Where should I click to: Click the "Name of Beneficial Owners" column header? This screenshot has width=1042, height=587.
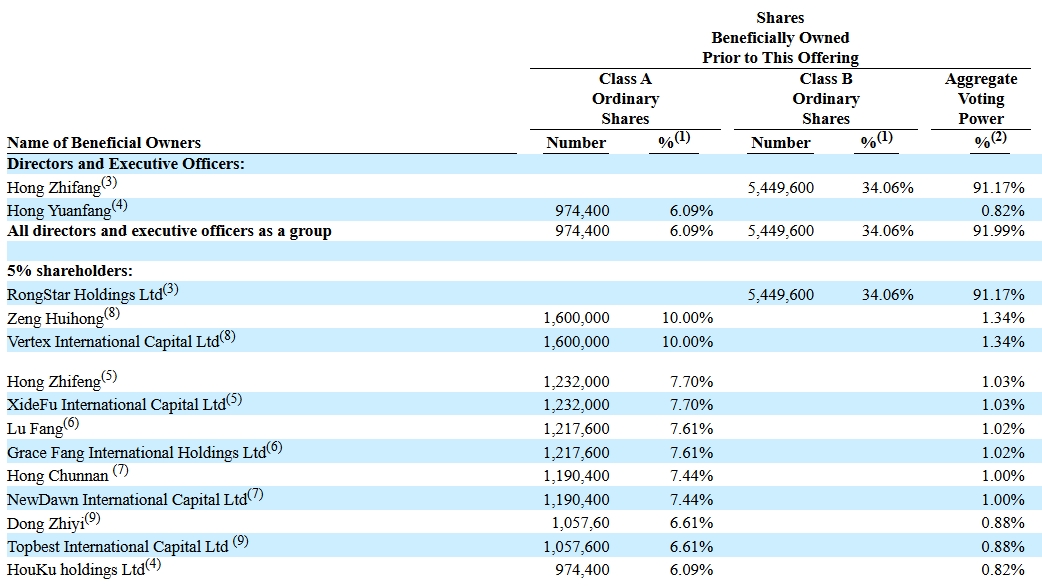(104, 143)
